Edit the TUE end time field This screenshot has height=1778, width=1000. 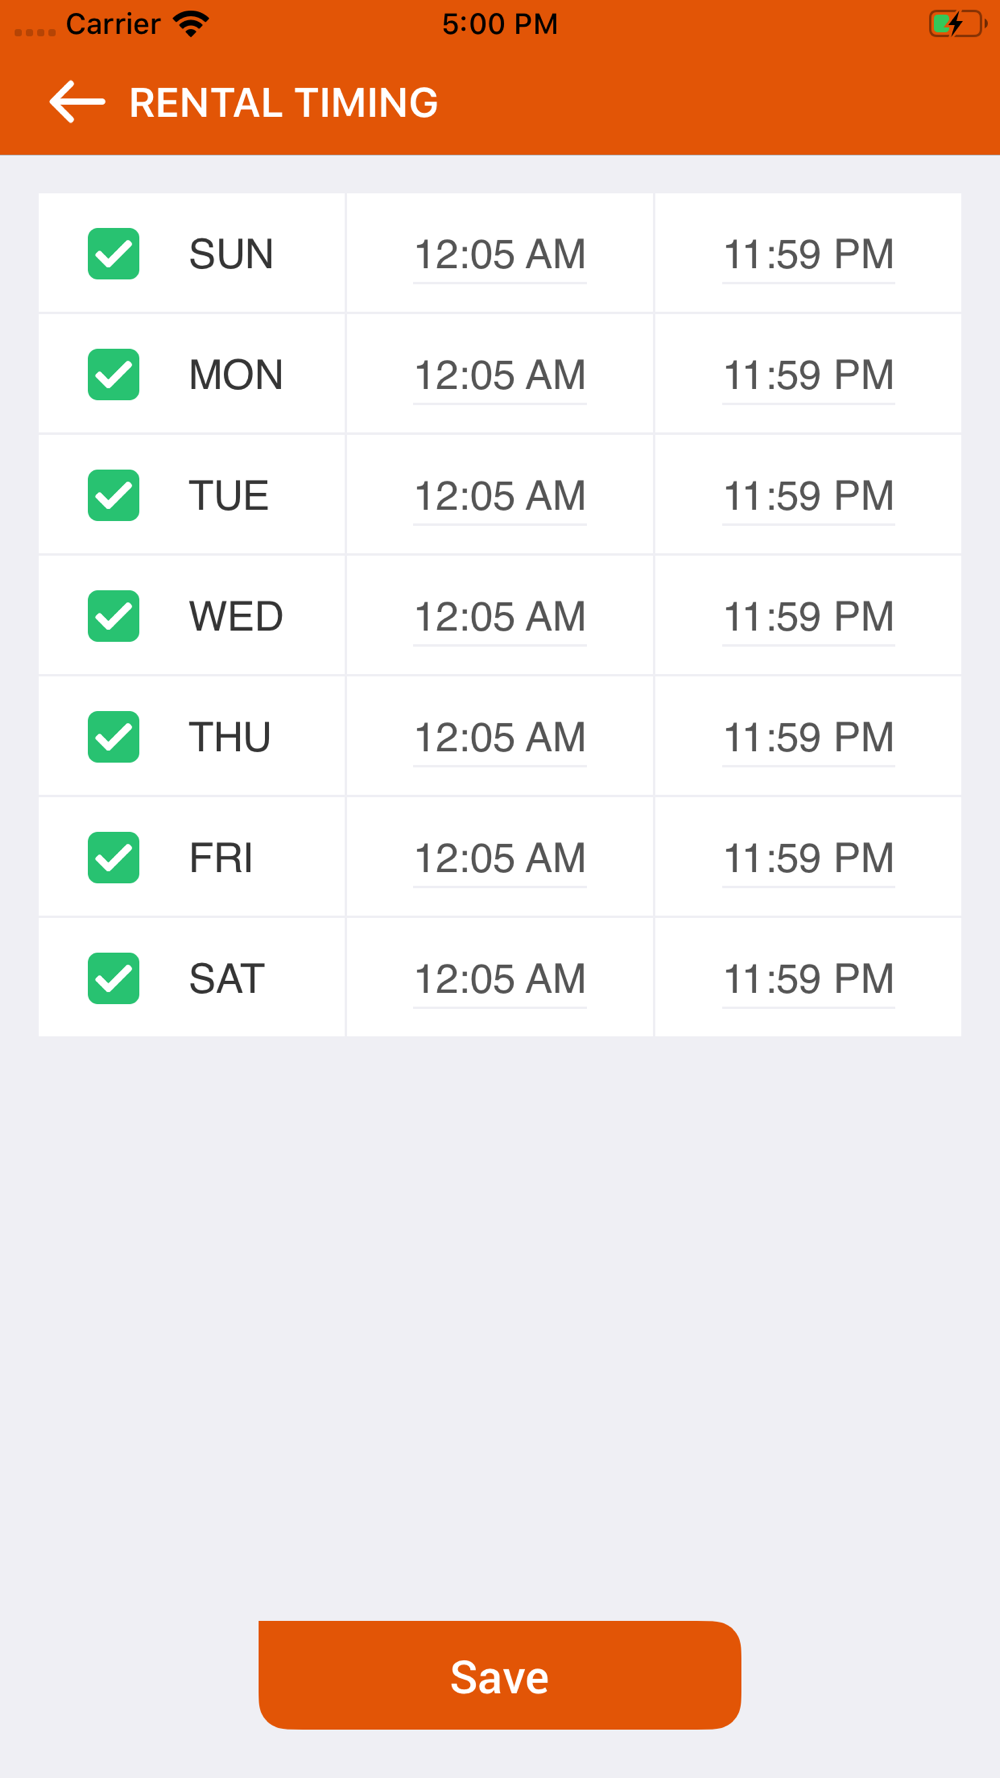808,496
